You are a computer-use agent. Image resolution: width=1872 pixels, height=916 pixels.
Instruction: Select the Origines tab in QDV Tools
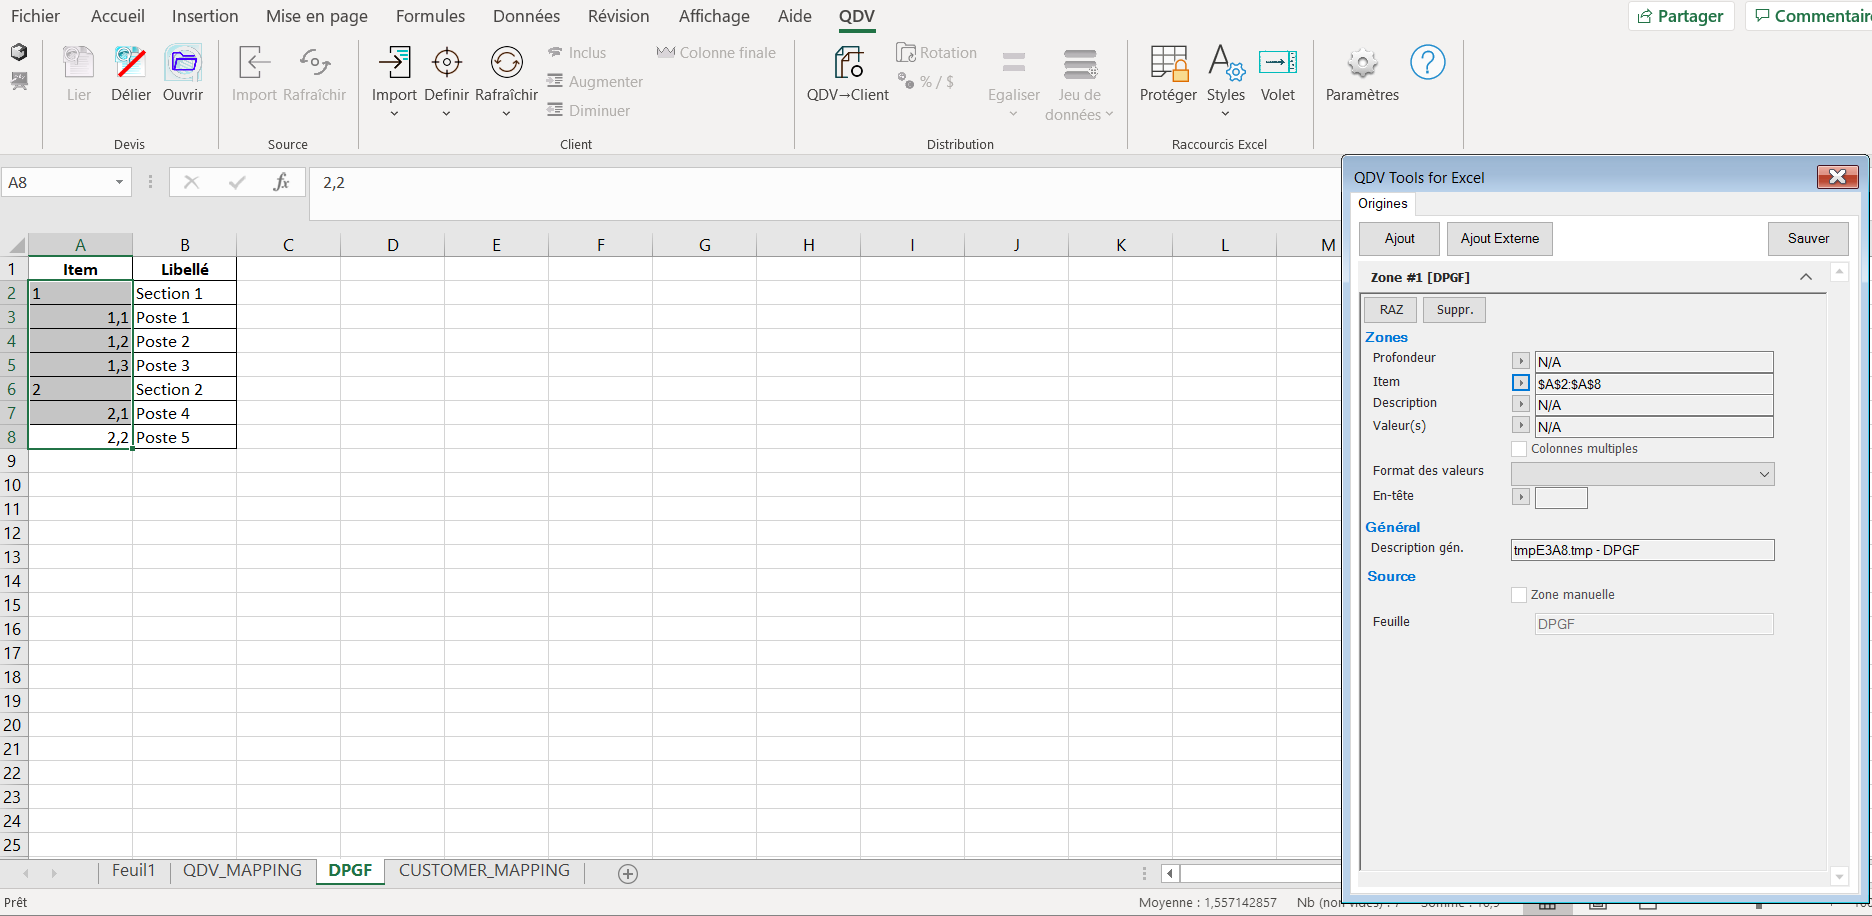[1383, 204]
